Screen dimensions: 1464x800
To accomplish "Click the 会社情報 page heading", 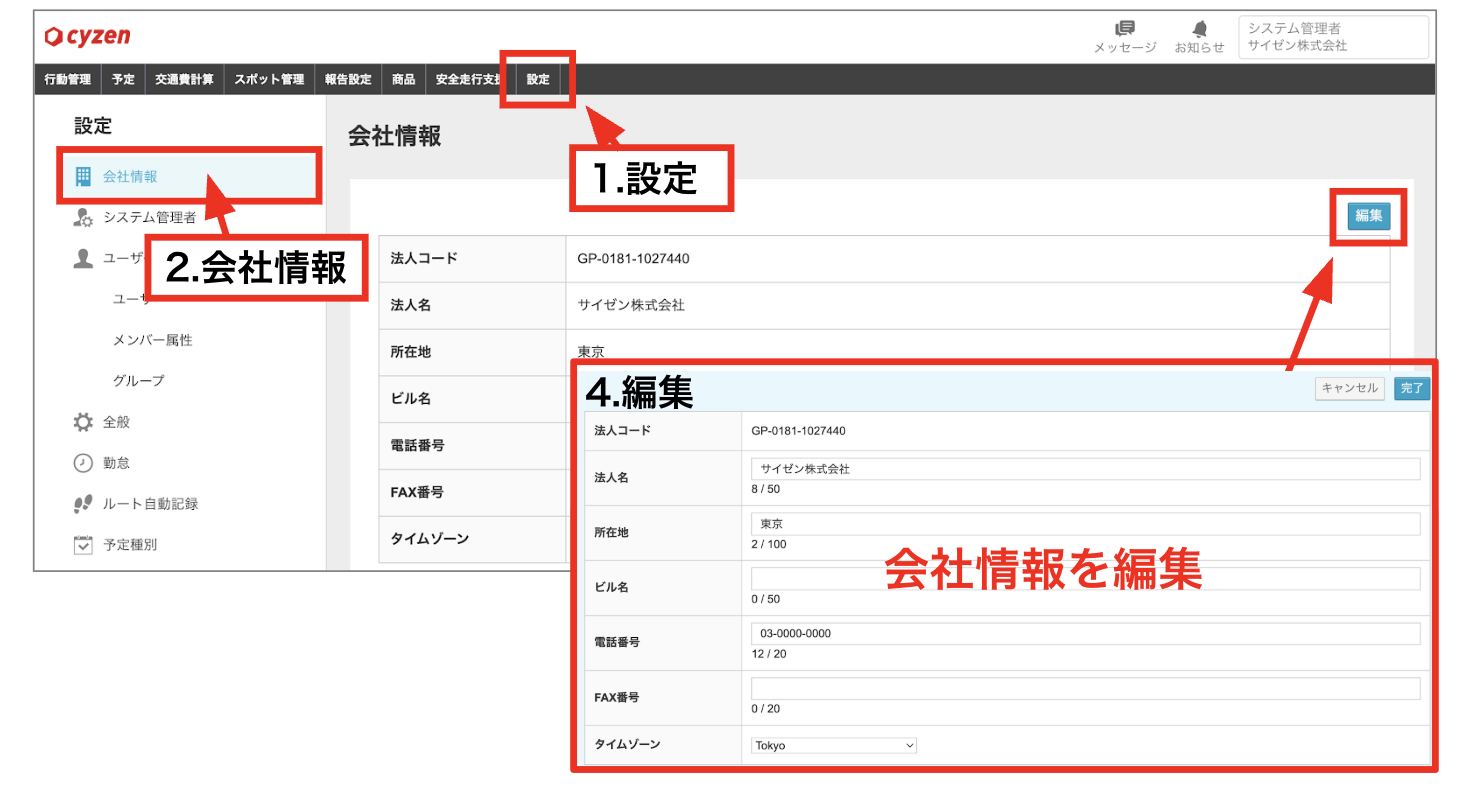I will point(394,137).
